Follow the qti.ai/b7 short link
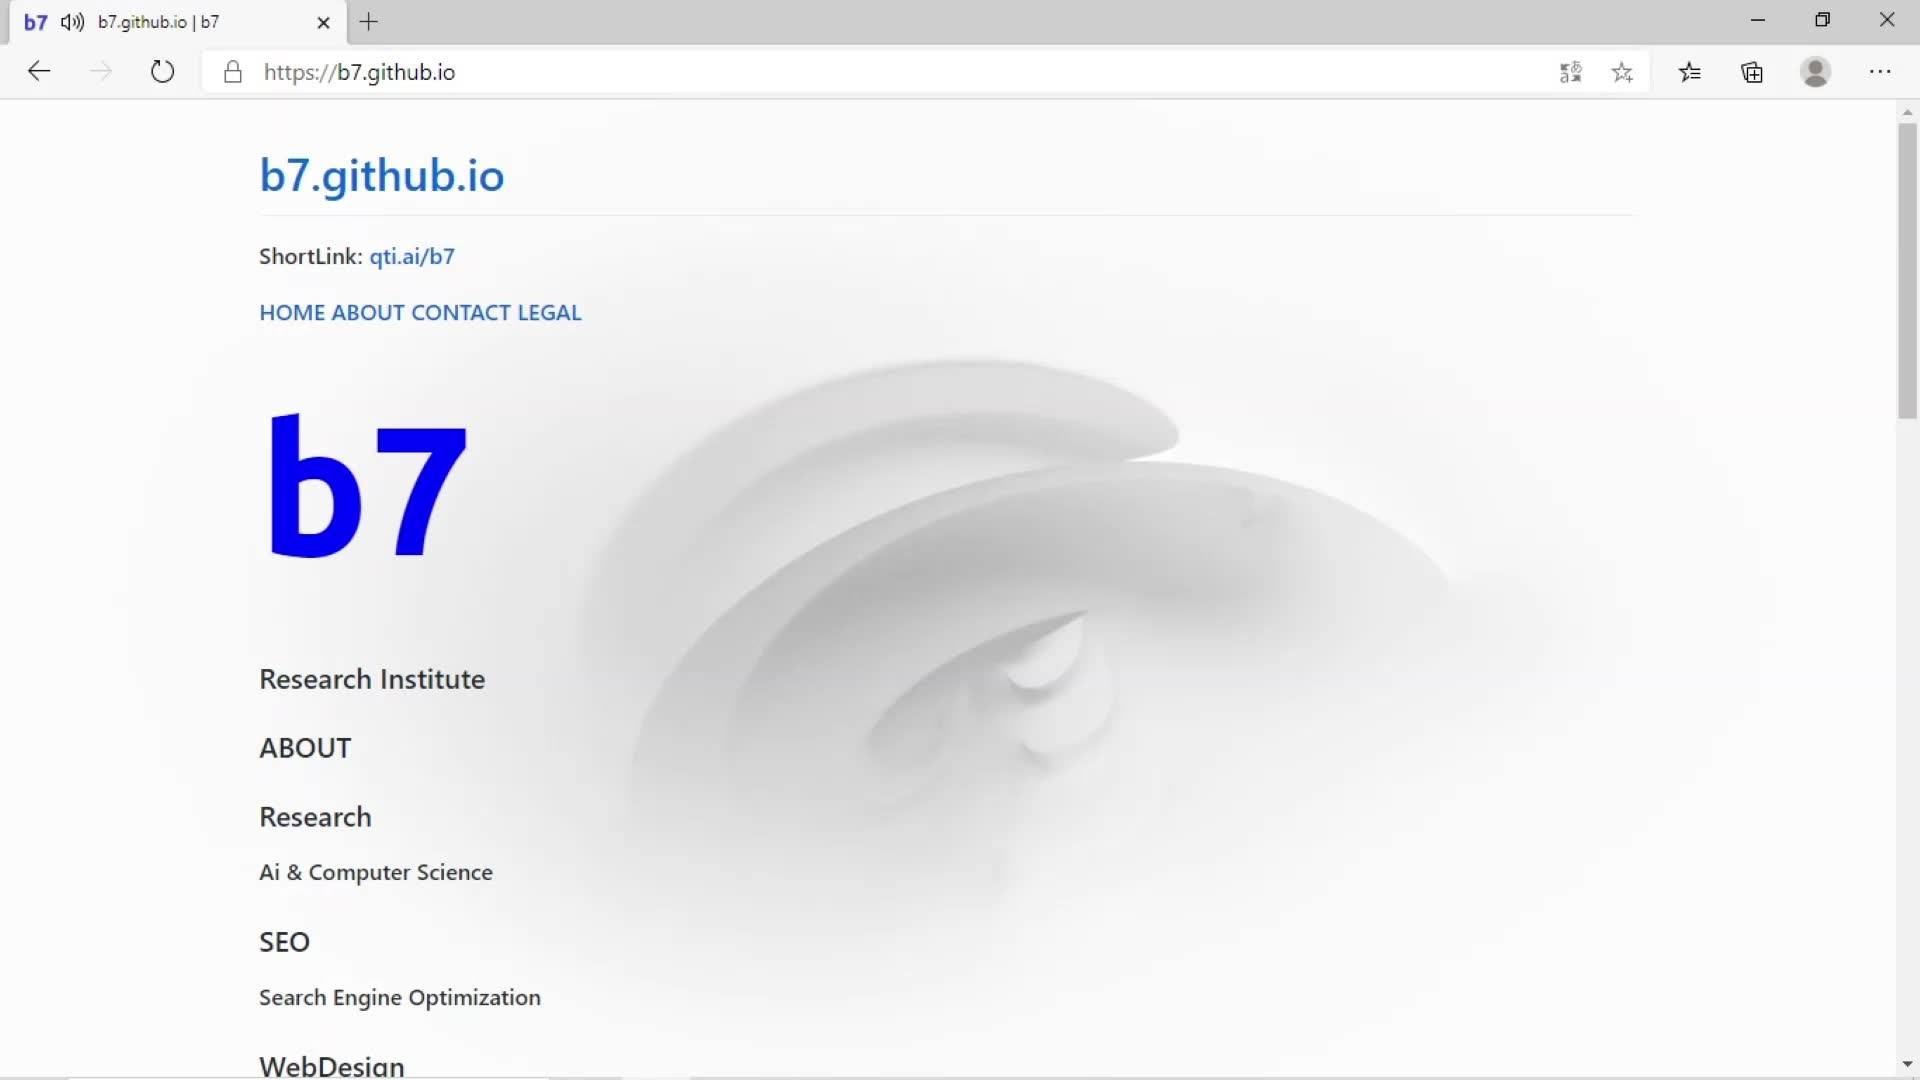The image size is (1920, 1080). pos(412,256)
